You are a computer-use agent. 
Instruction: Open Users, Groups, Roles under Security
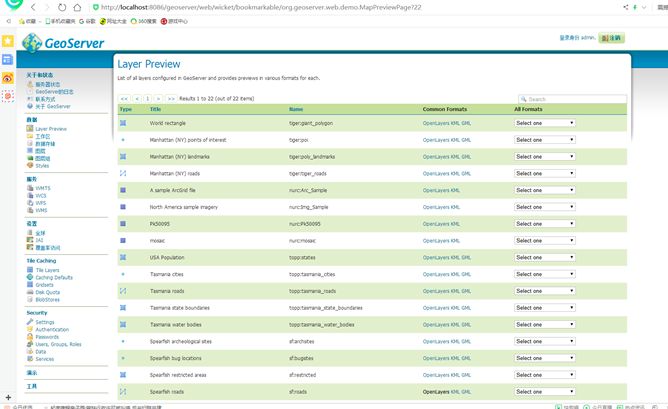(58, 344)
